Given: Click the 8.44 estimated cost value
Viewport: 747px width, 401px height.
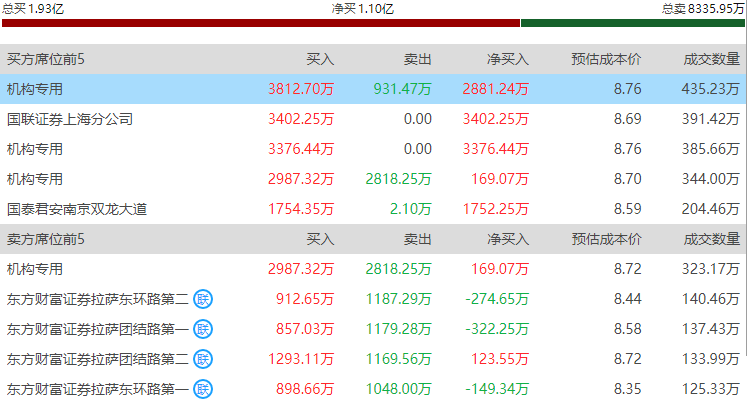Looking at the screenshot, I should (627, 299).
